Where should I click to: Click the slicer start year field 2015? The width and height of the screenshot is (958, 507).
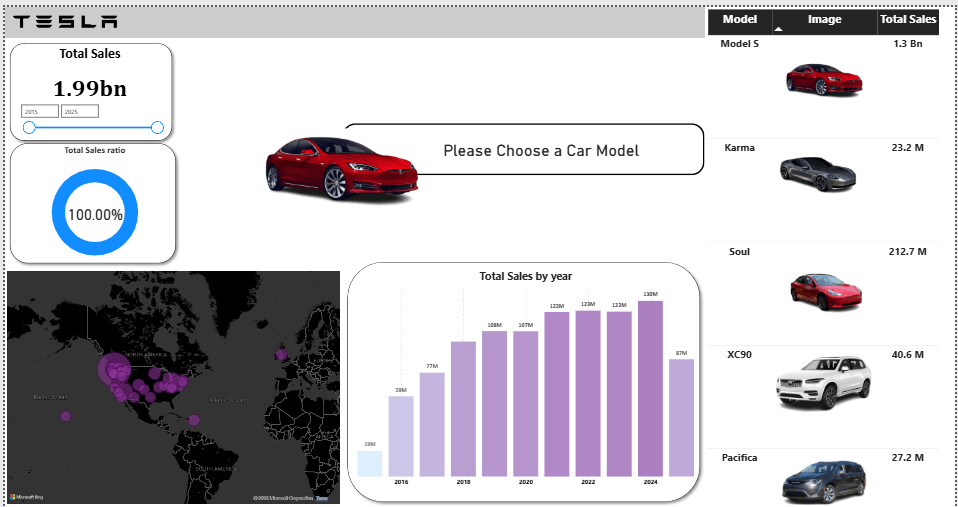tap(40, 111)
